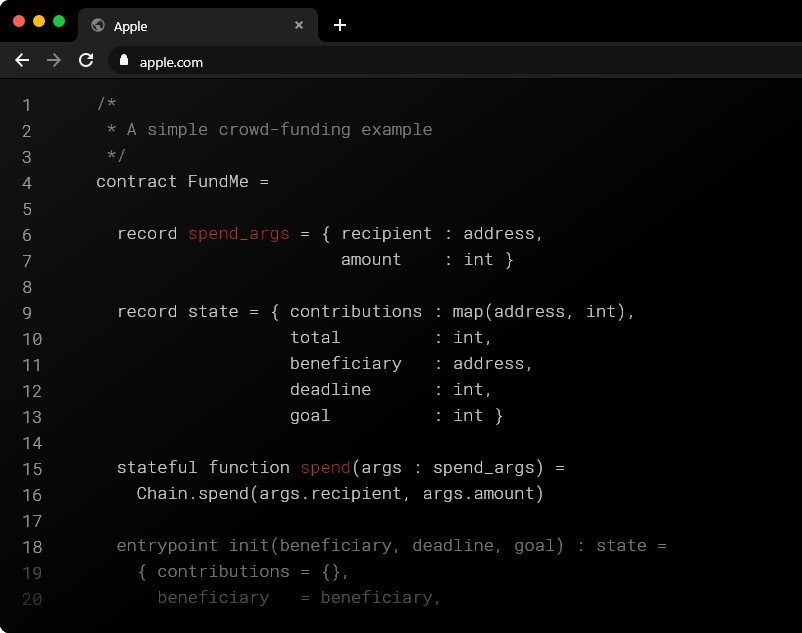
Task: Click the browser back arrow
Action: point(22,61)
